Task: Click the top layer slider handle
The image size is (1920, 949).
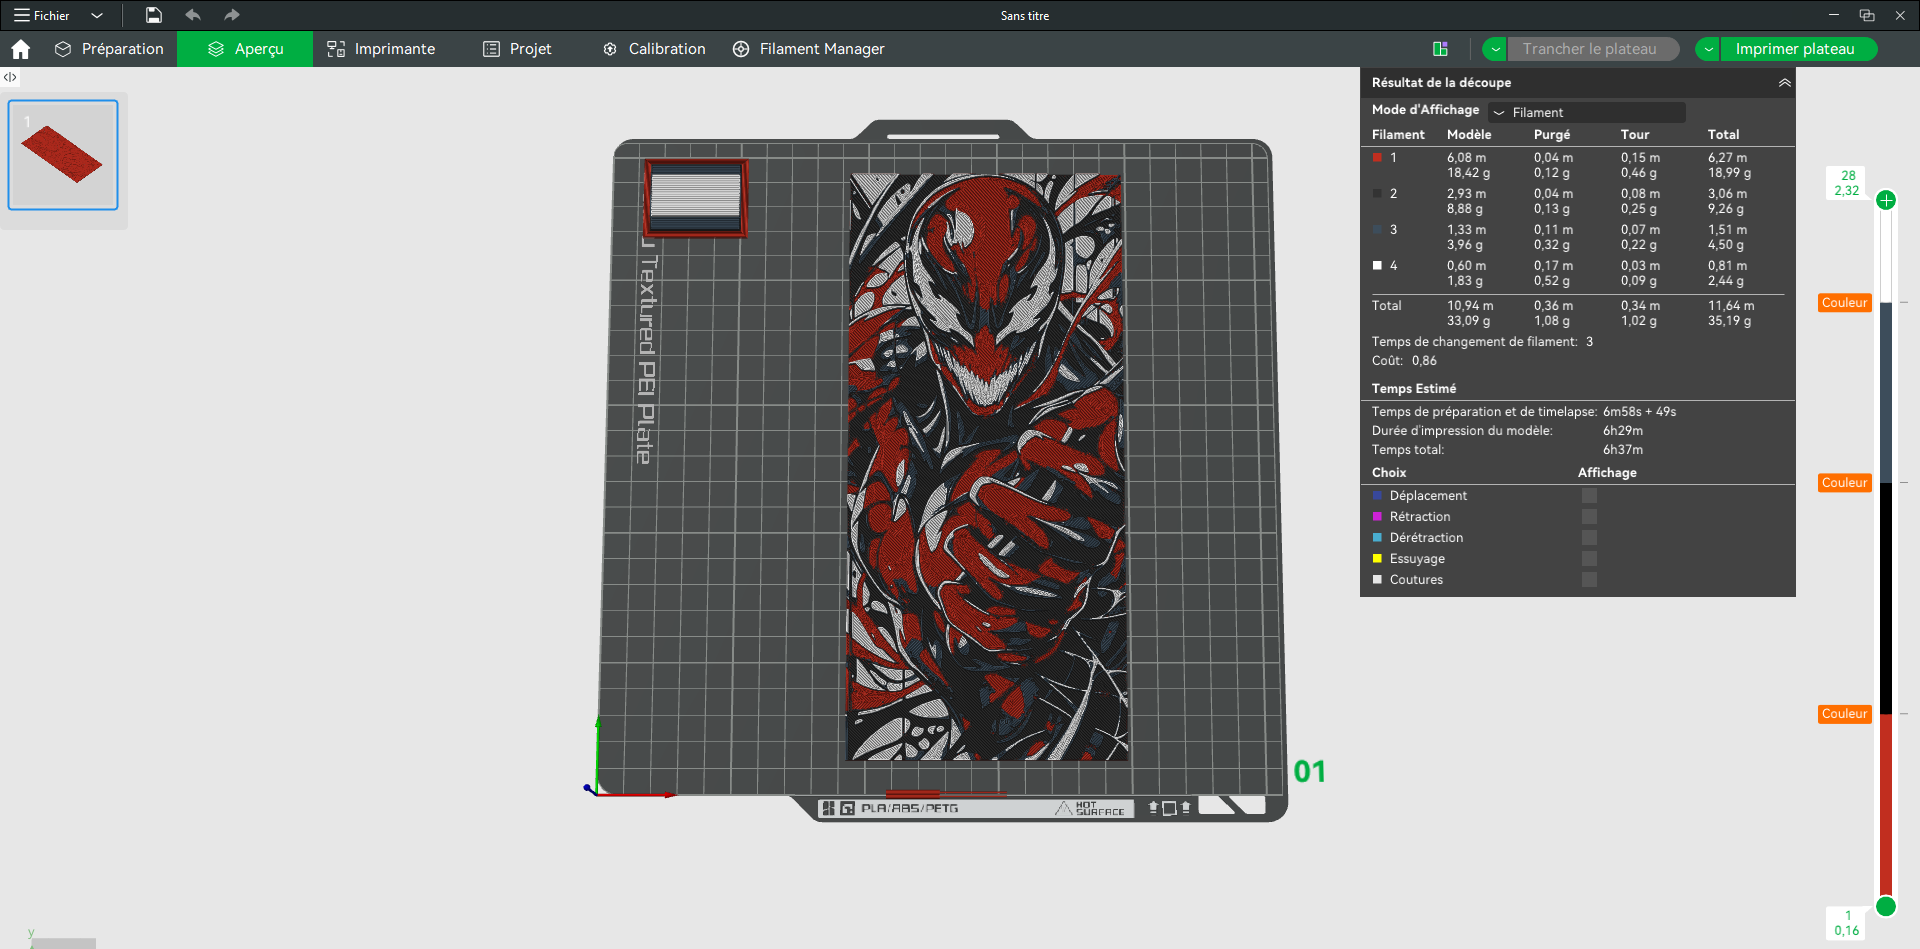Action: [x=1886, y=200]
